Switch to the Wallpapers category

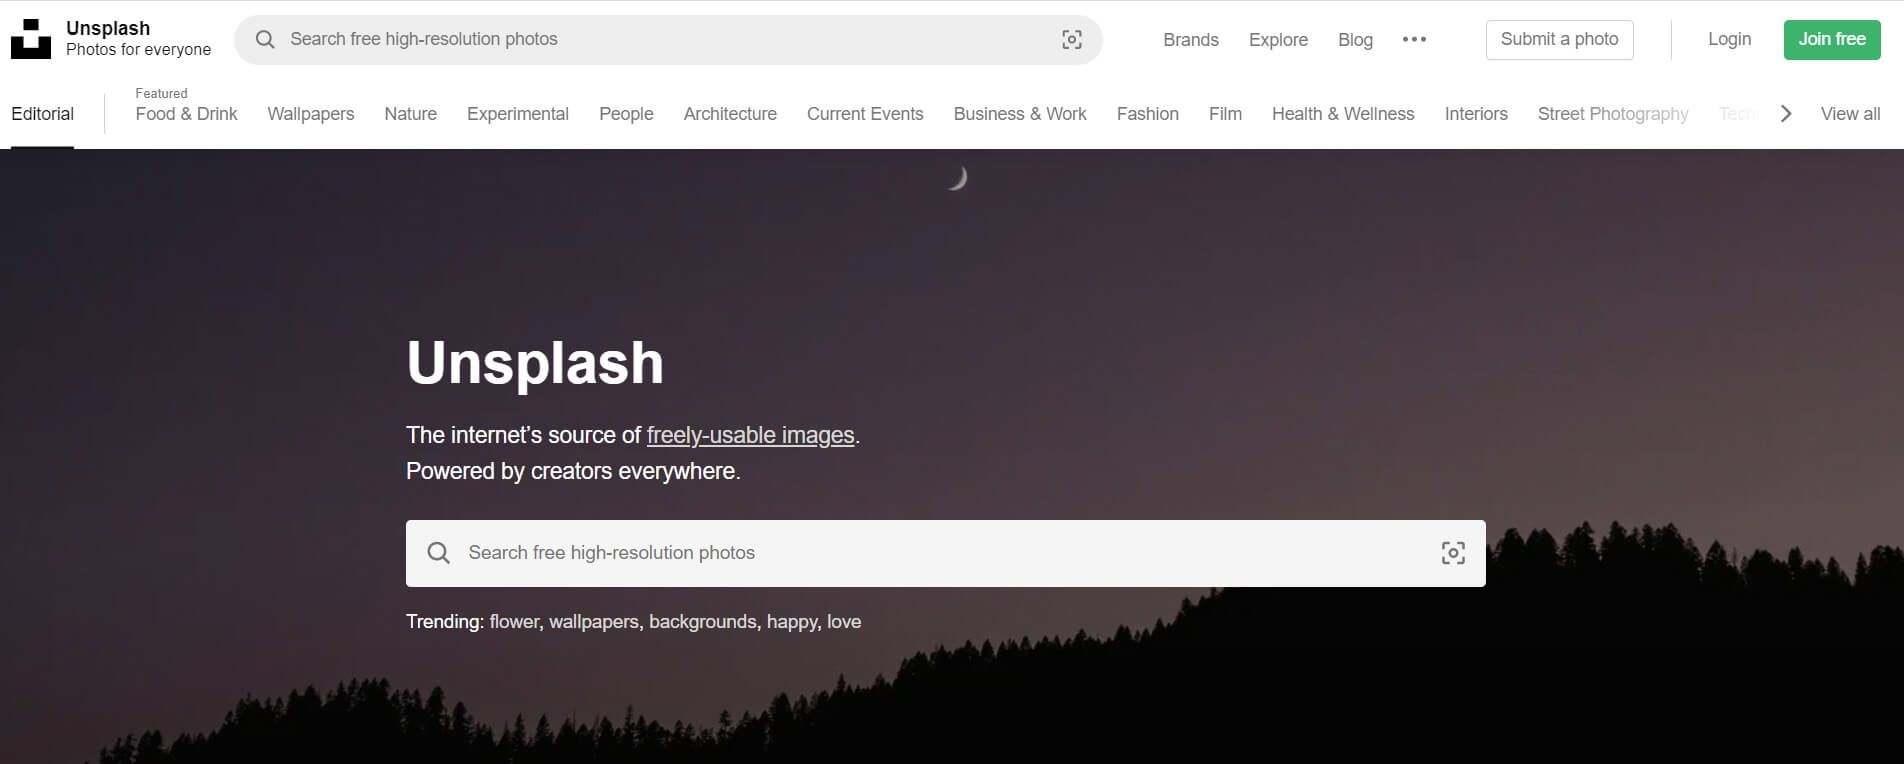[x=310, y=114]
